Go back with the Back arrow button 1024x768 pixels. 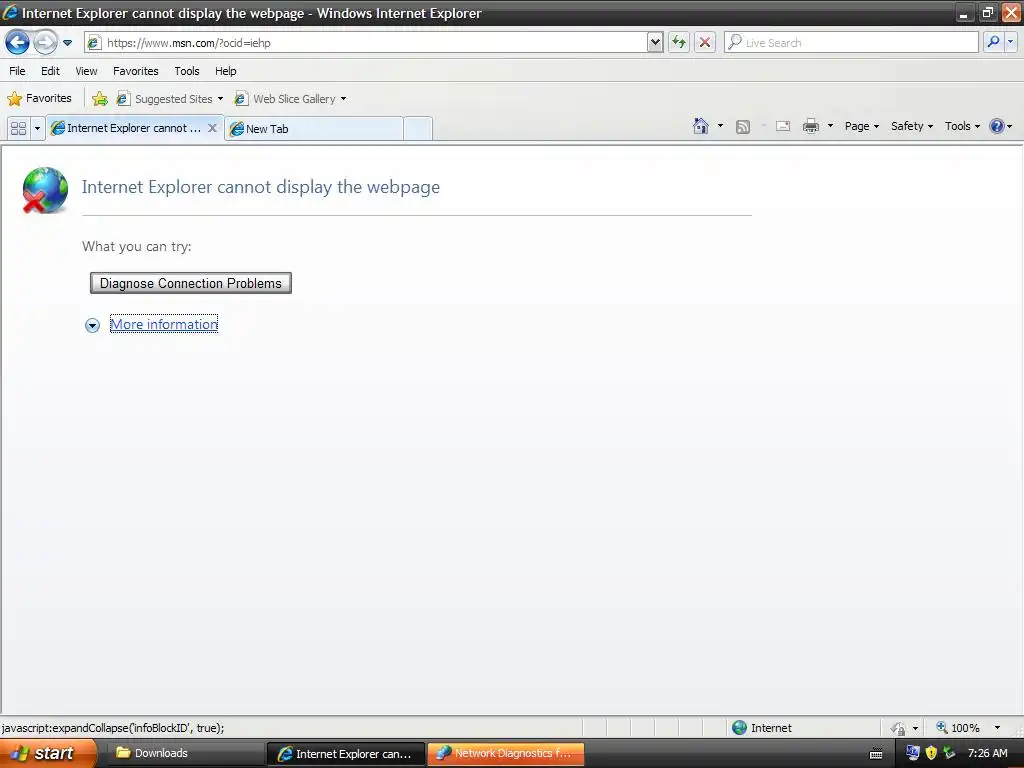[x=18, y=43]
